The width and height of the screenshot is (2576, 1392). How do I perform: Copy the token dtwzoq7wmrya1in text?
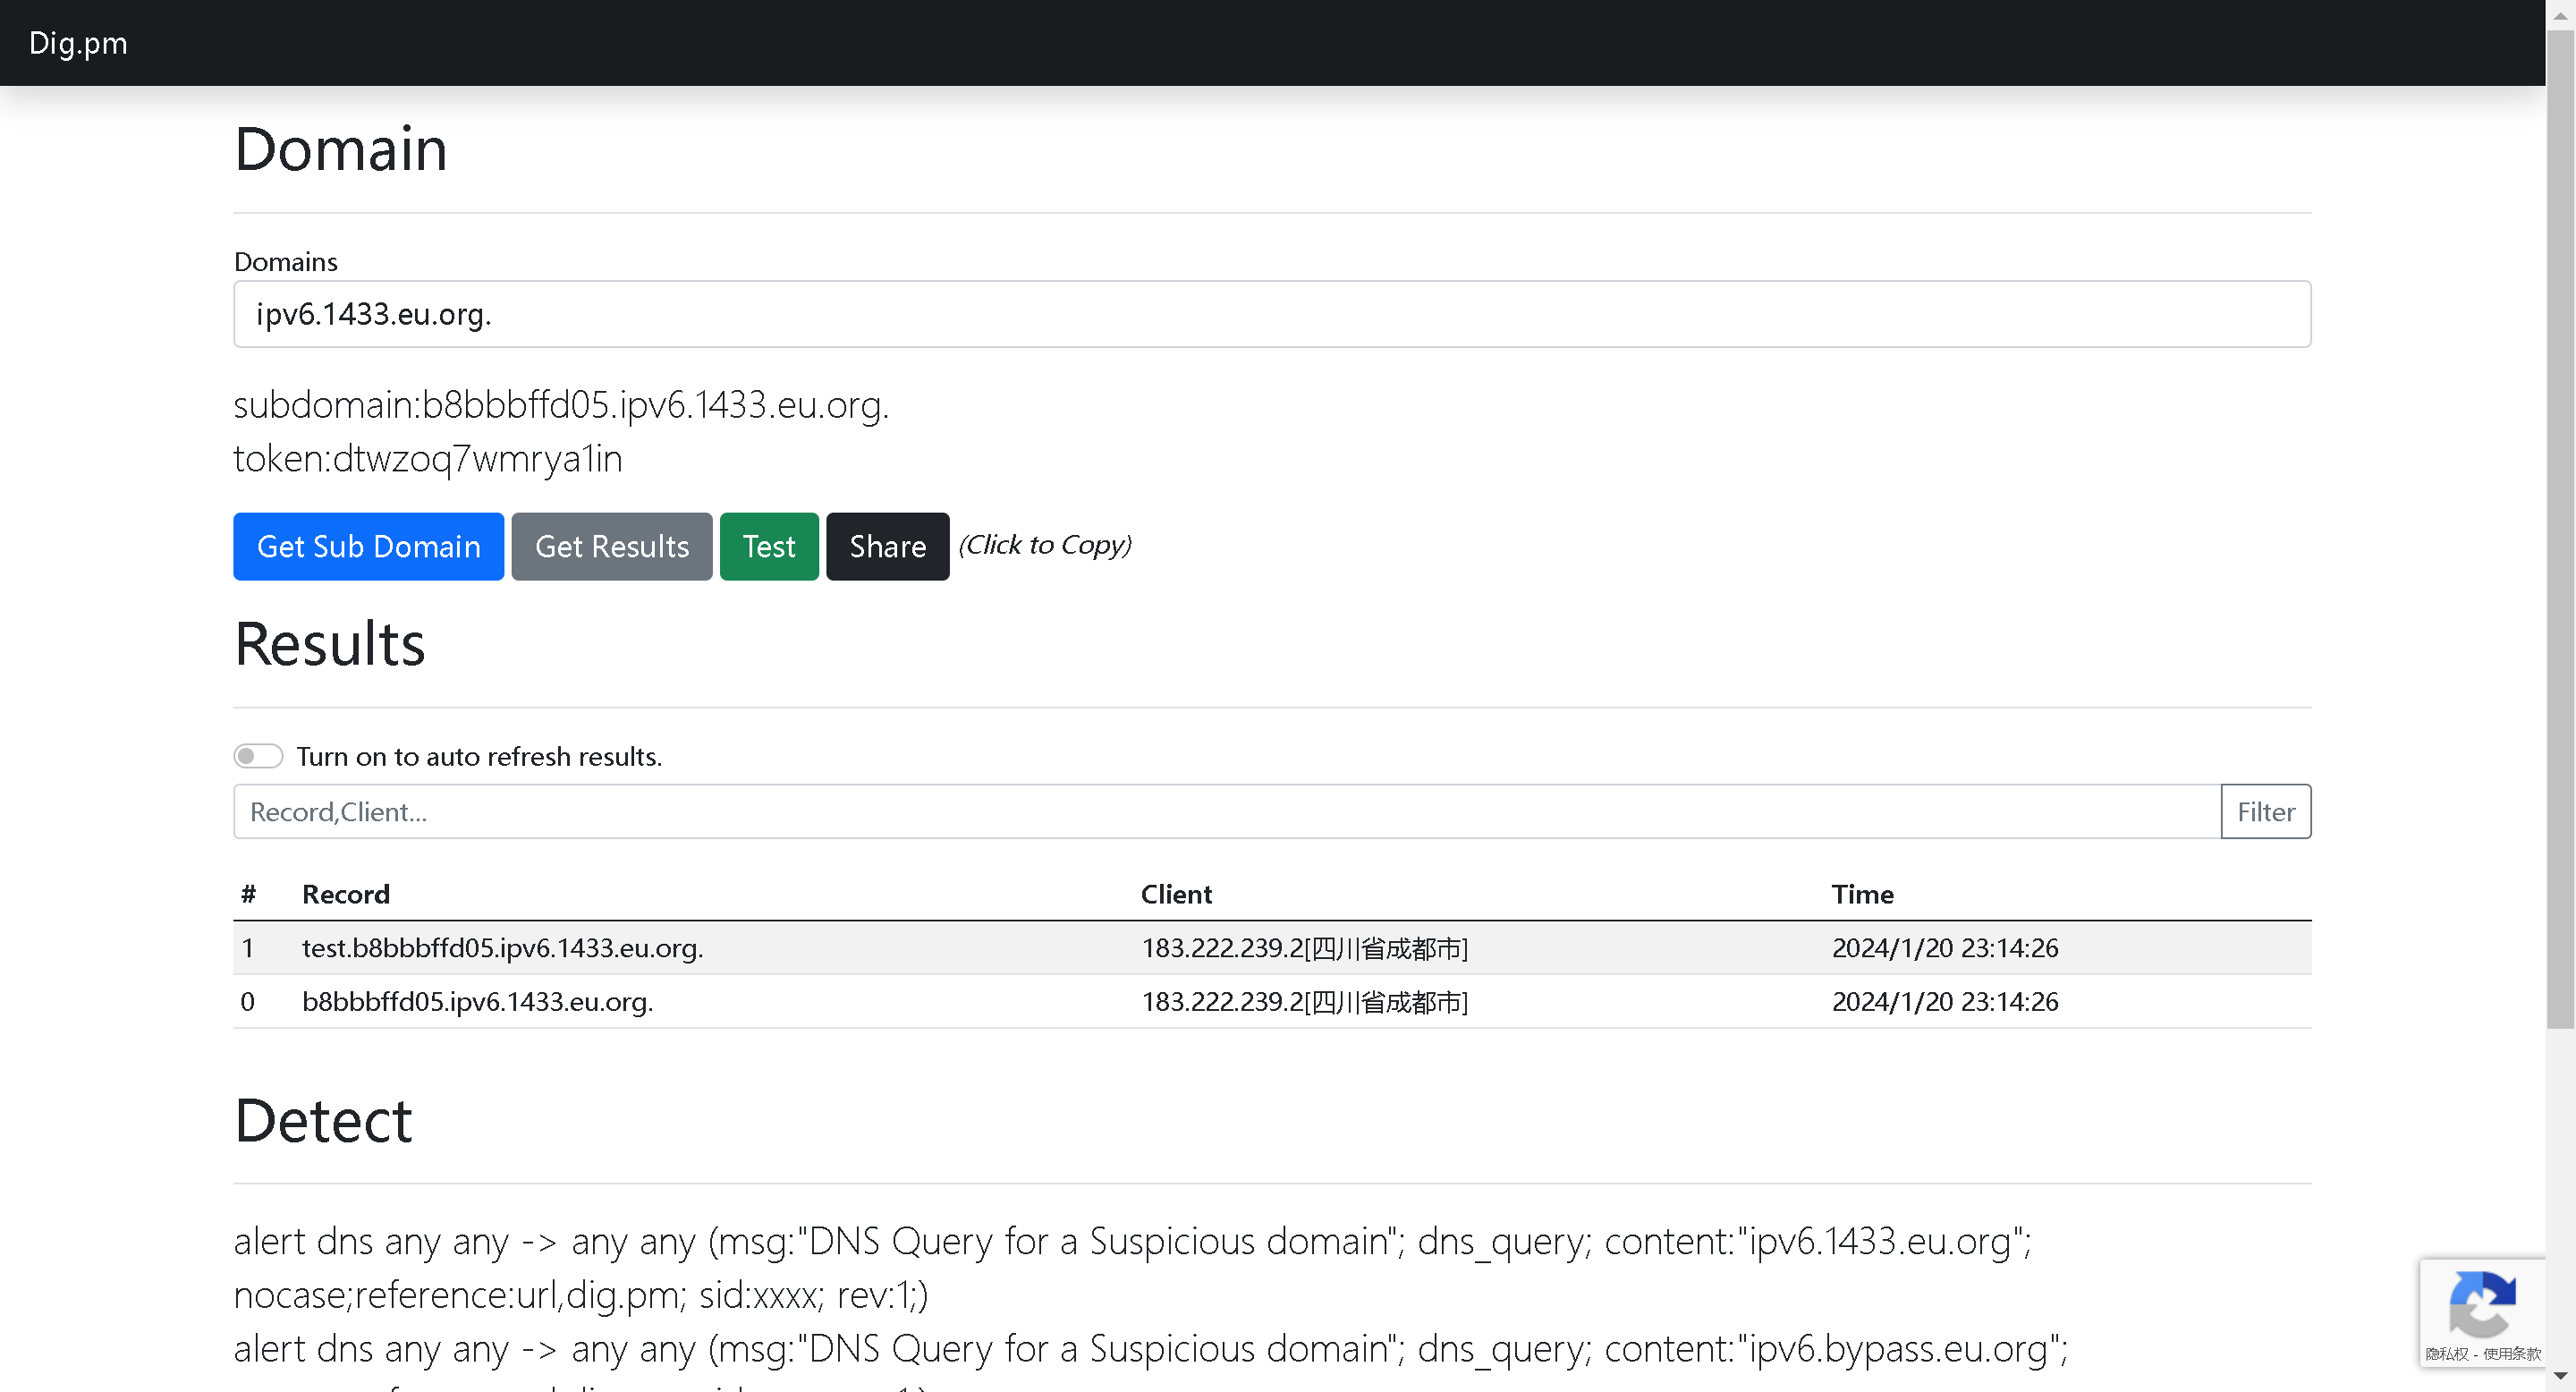pyautogui.click(x=427, y=458)
